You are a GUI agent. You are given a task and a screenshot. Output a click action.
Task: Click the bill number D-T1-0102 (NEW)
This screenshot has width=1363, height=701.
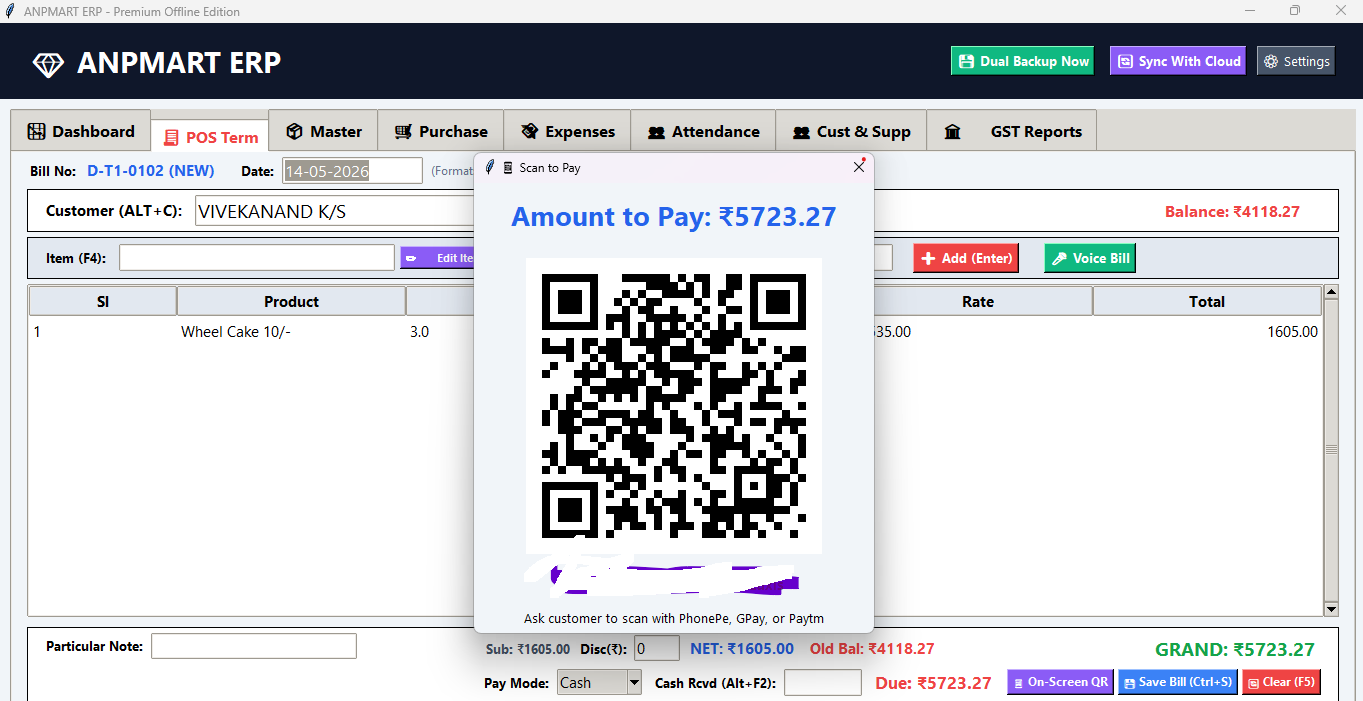pyautogui.click(x=151, y=171)
